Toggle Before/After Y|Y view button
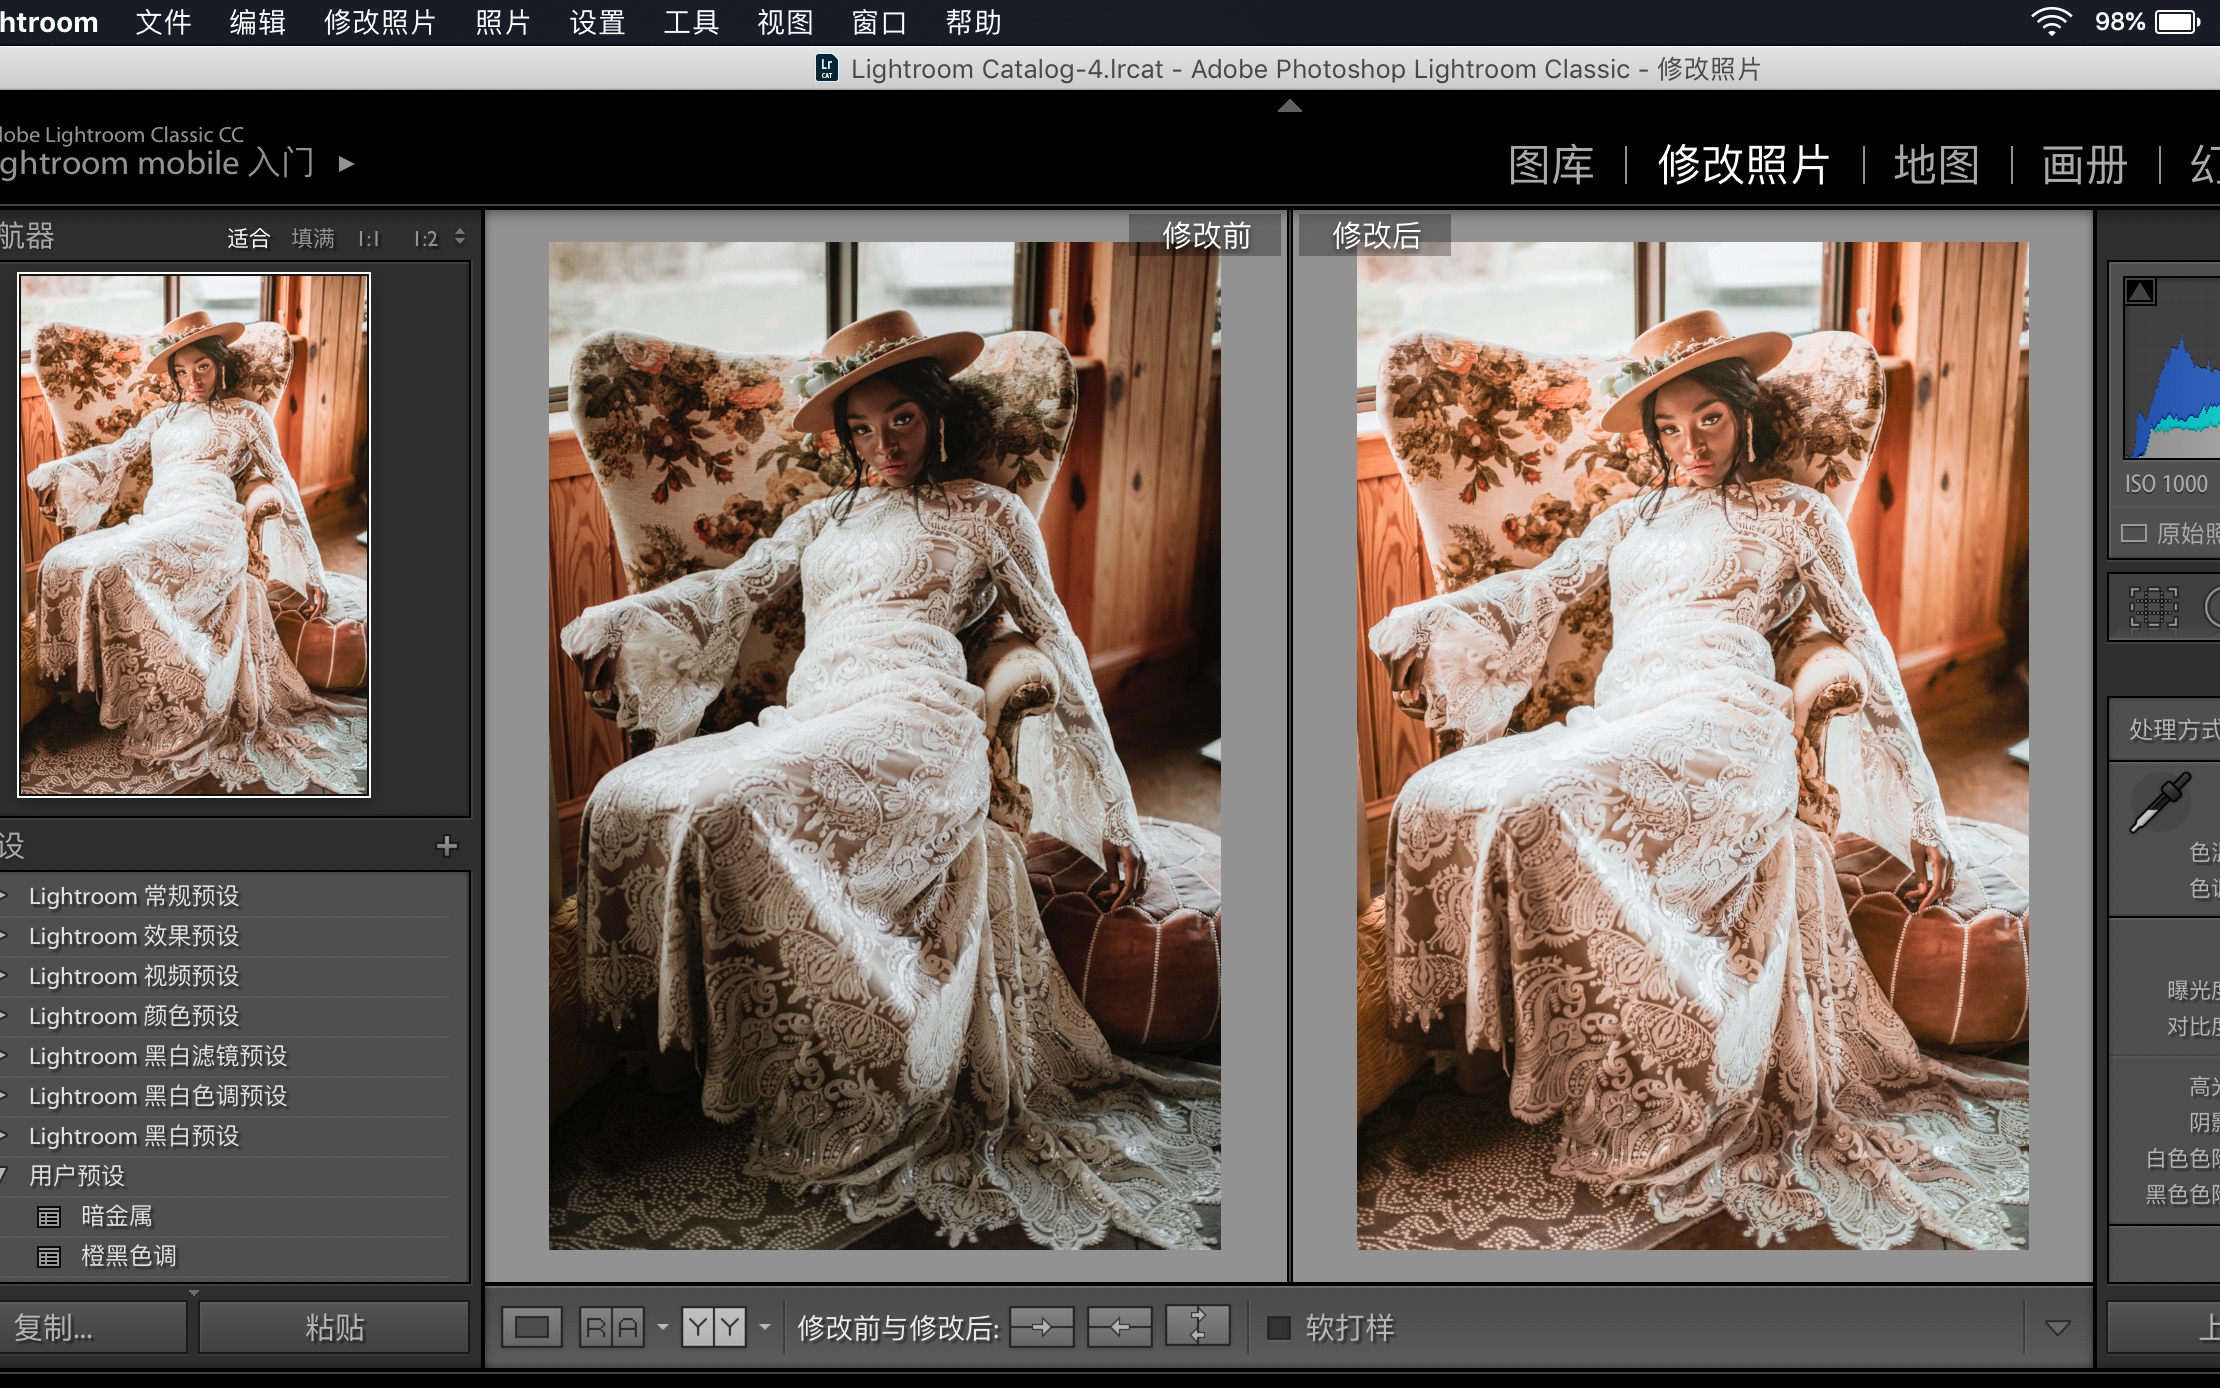The width and height of the screenshot is (2220, 1388). point(714,1327)
